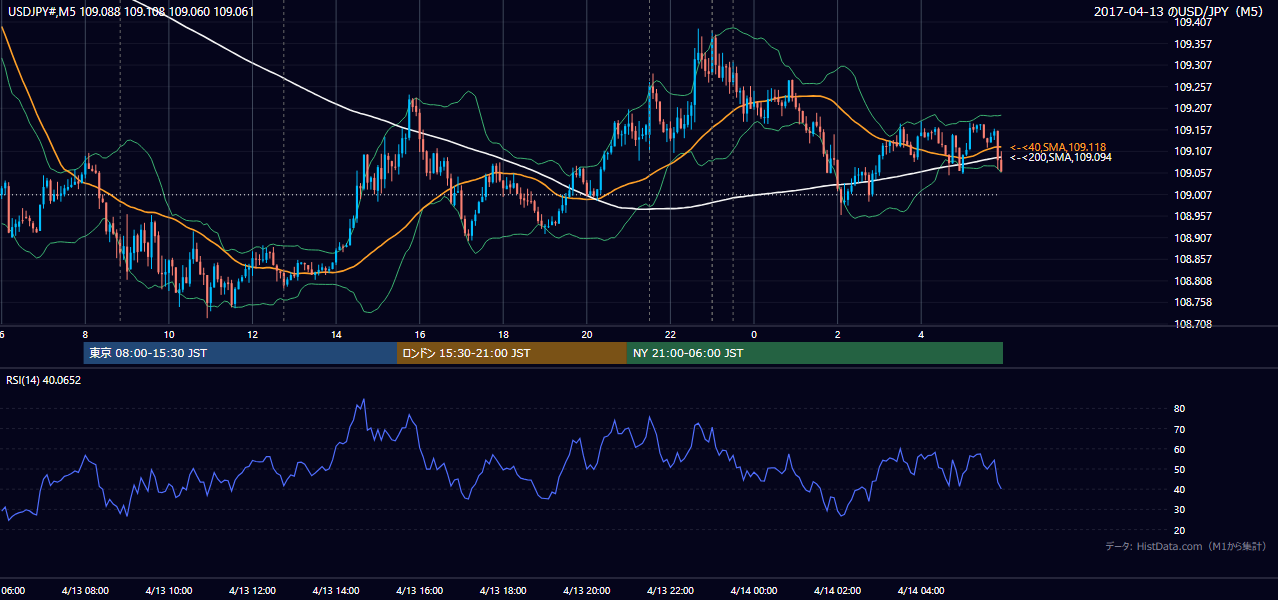This screenshot has width=1278, height=600.
Task: Click price scale label 109.357
Action: click(x=1192, y=44)
